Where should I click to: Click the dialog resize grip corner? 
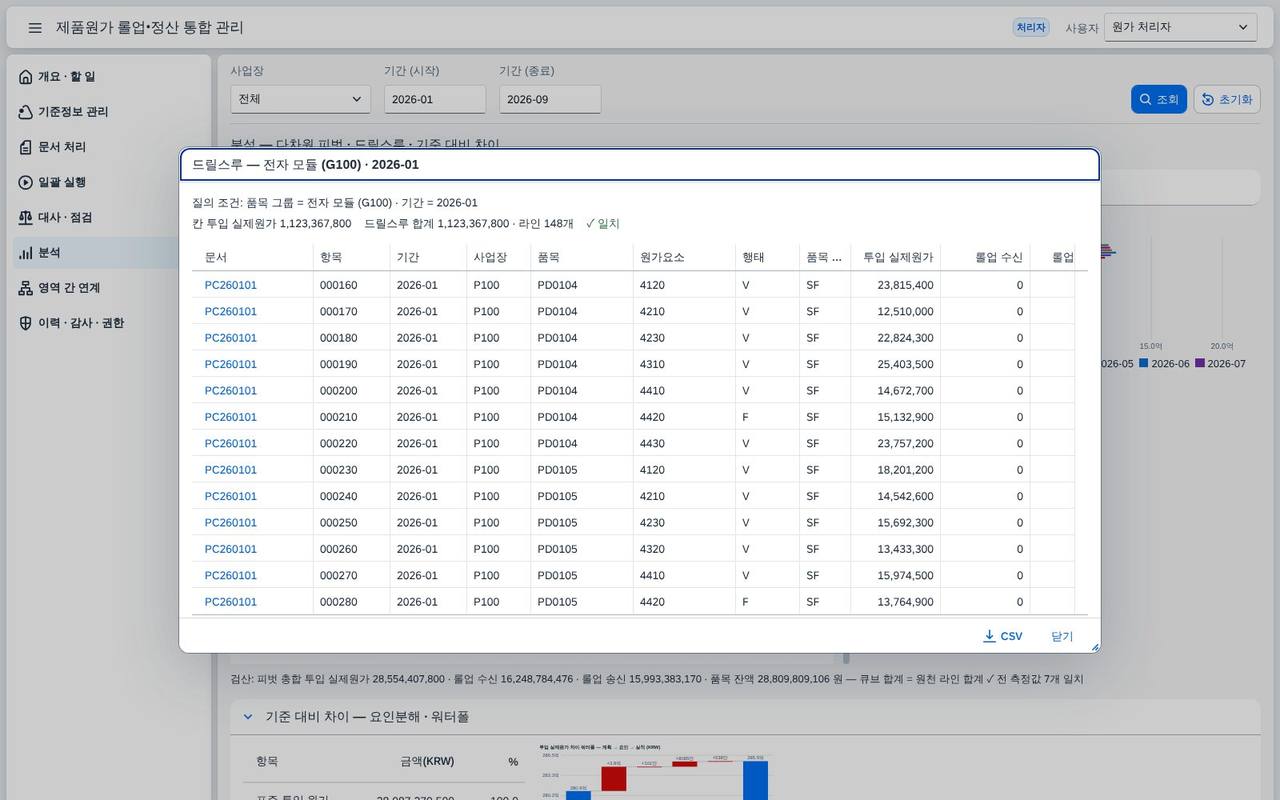1094,647
